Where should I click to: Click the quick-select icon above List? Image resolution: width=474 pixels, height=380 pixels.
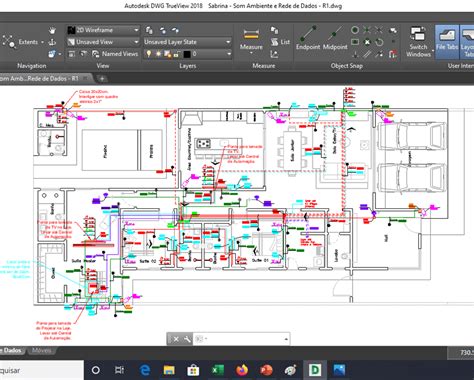[x=274, y=30]
